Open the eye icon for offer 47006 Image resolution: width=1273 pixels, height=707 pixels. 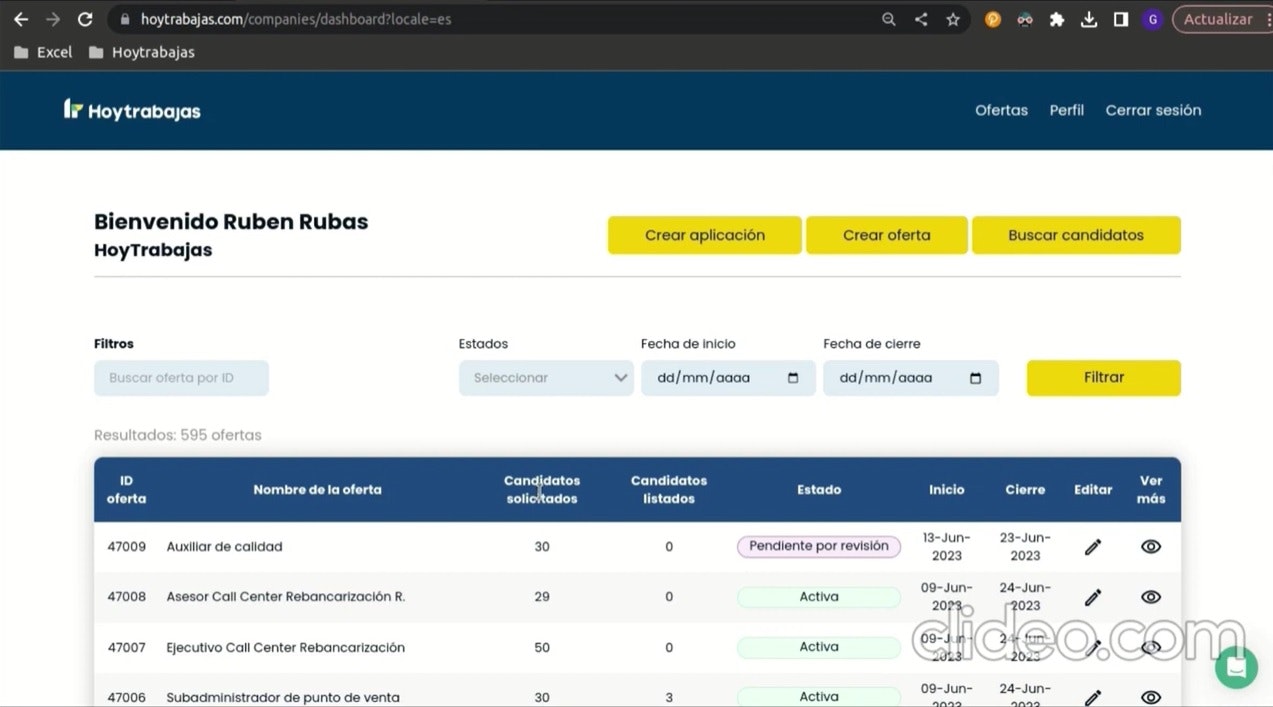(x=1151, y=697)
